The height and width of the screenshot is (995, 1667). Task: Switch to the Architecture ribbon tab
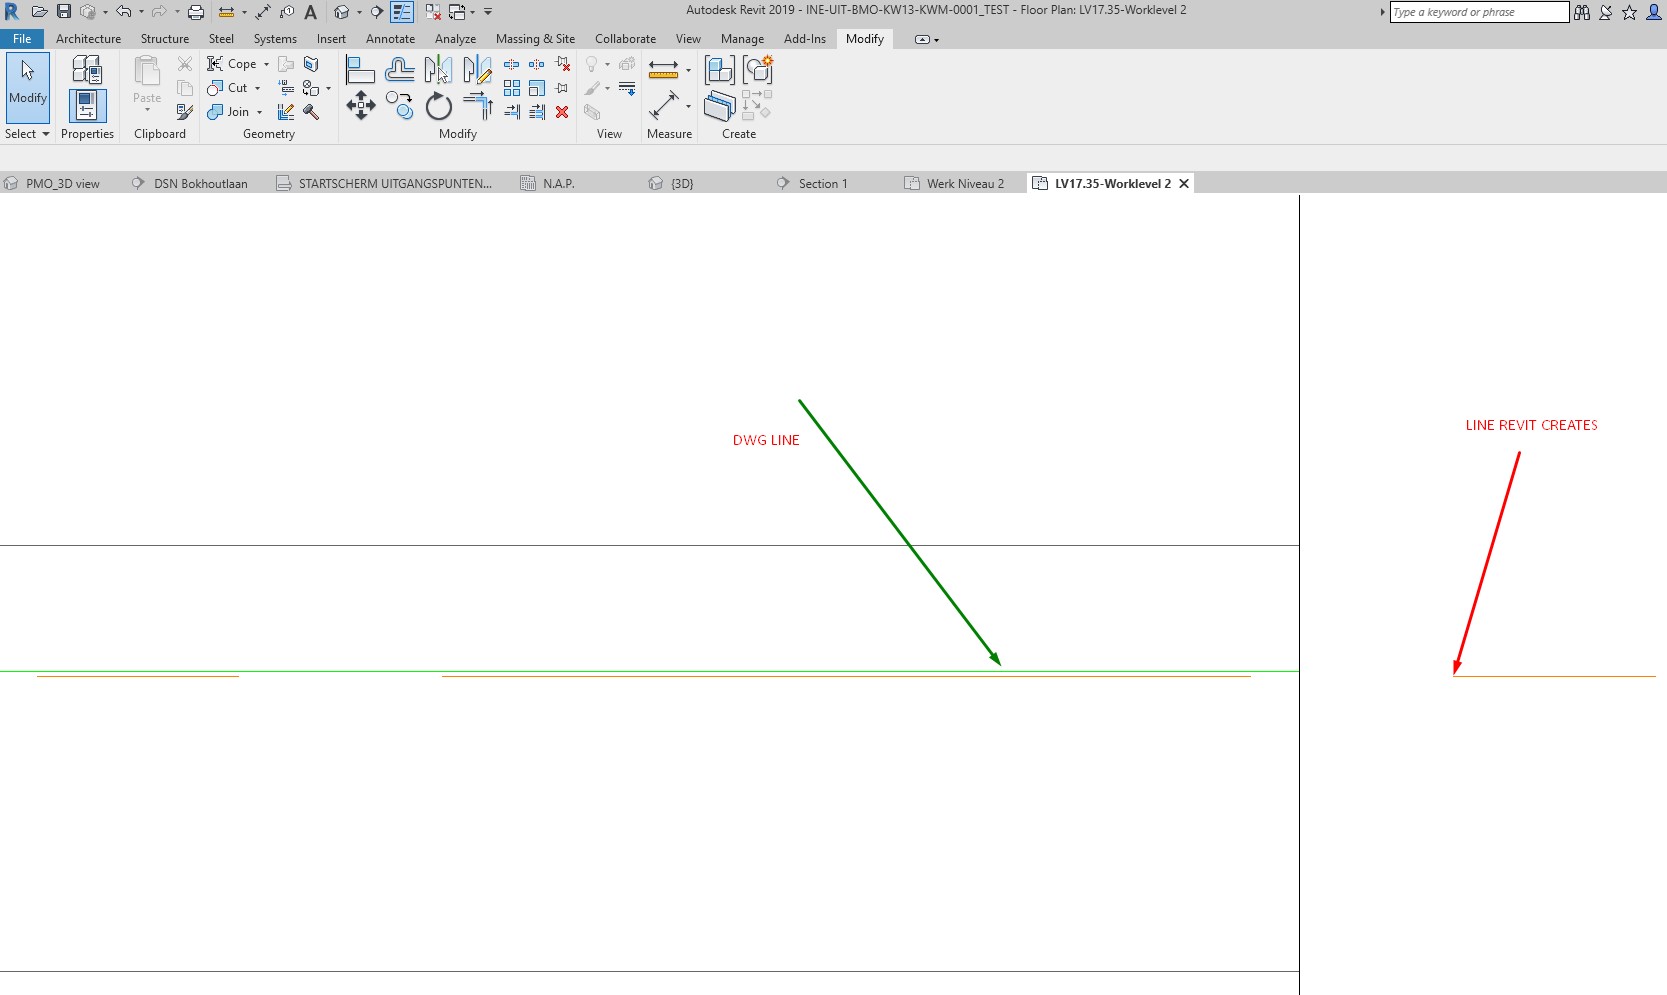click(x=88, y=39)
